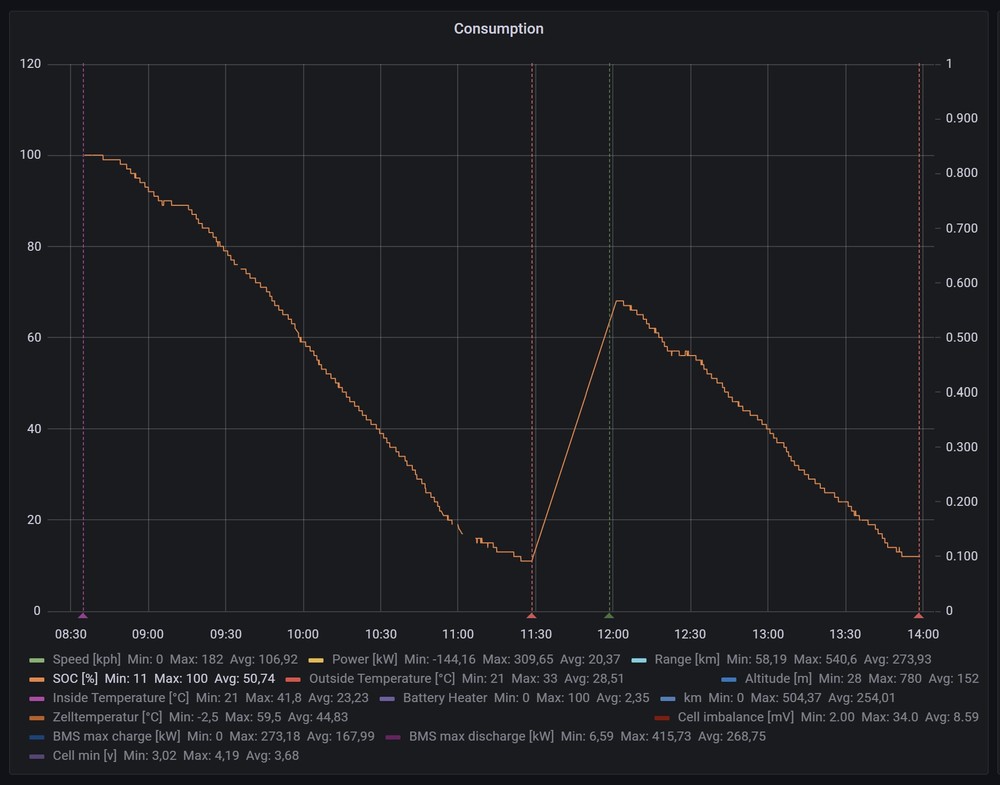Select the Outside Temperature [°C] legend label
The image size is (1000, 785).
[x=382, y=679]
